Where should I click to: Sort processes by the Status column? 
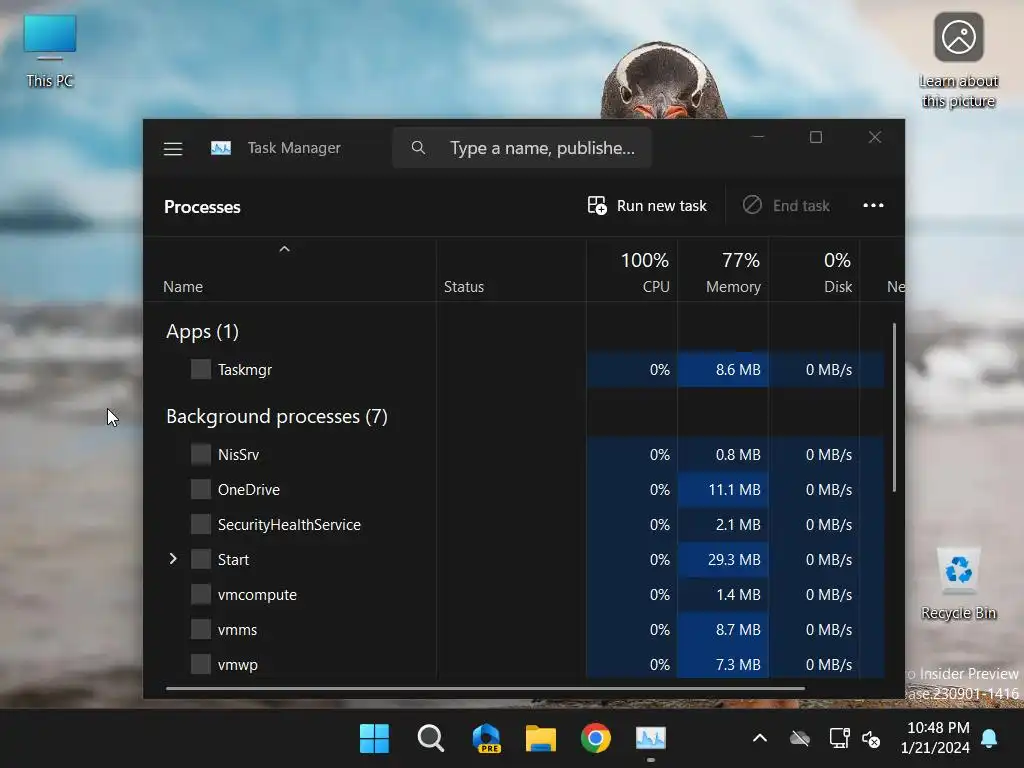[464, 287]
